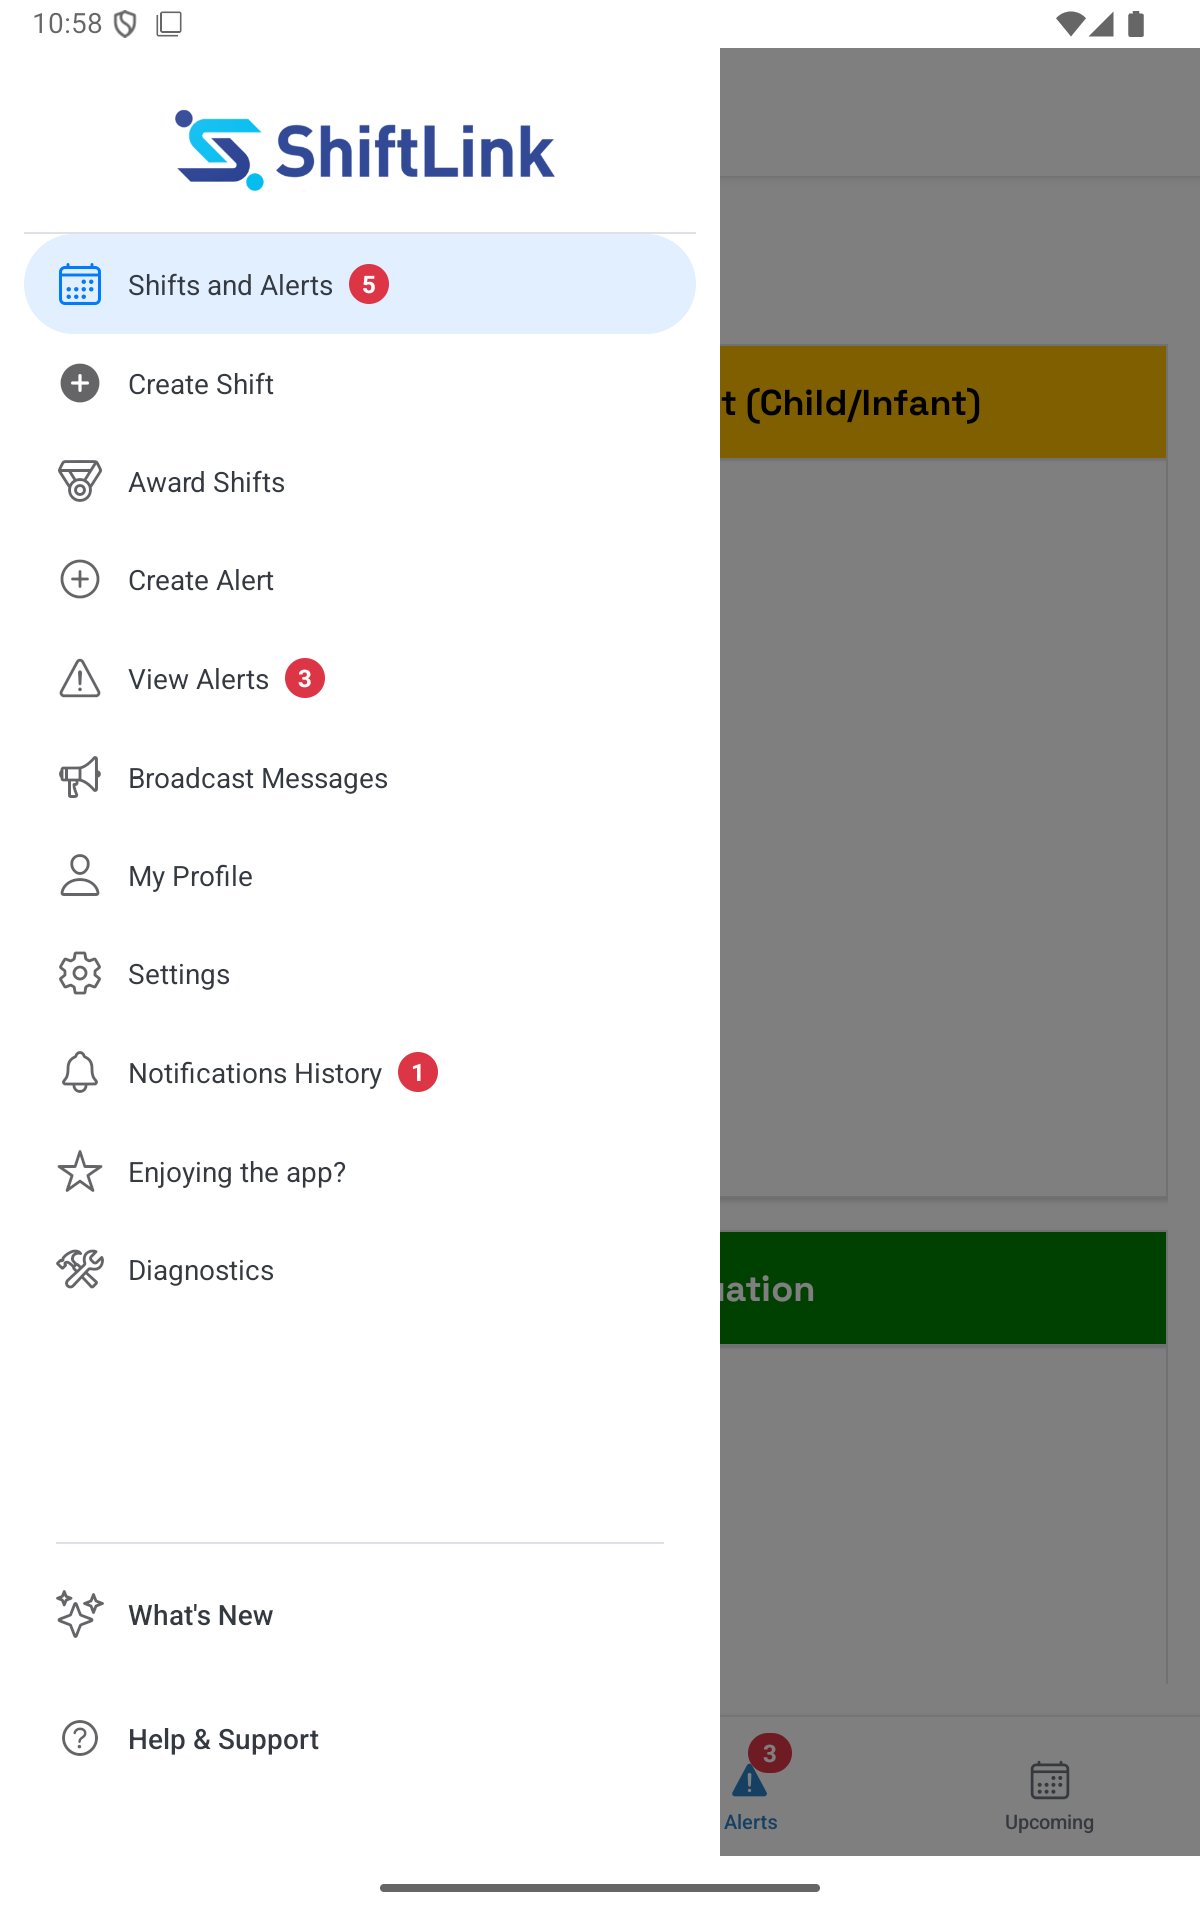The image size is (1200, 1920).
Task: Switch to the Alerts bottom tab
Action: (751, 1787)
